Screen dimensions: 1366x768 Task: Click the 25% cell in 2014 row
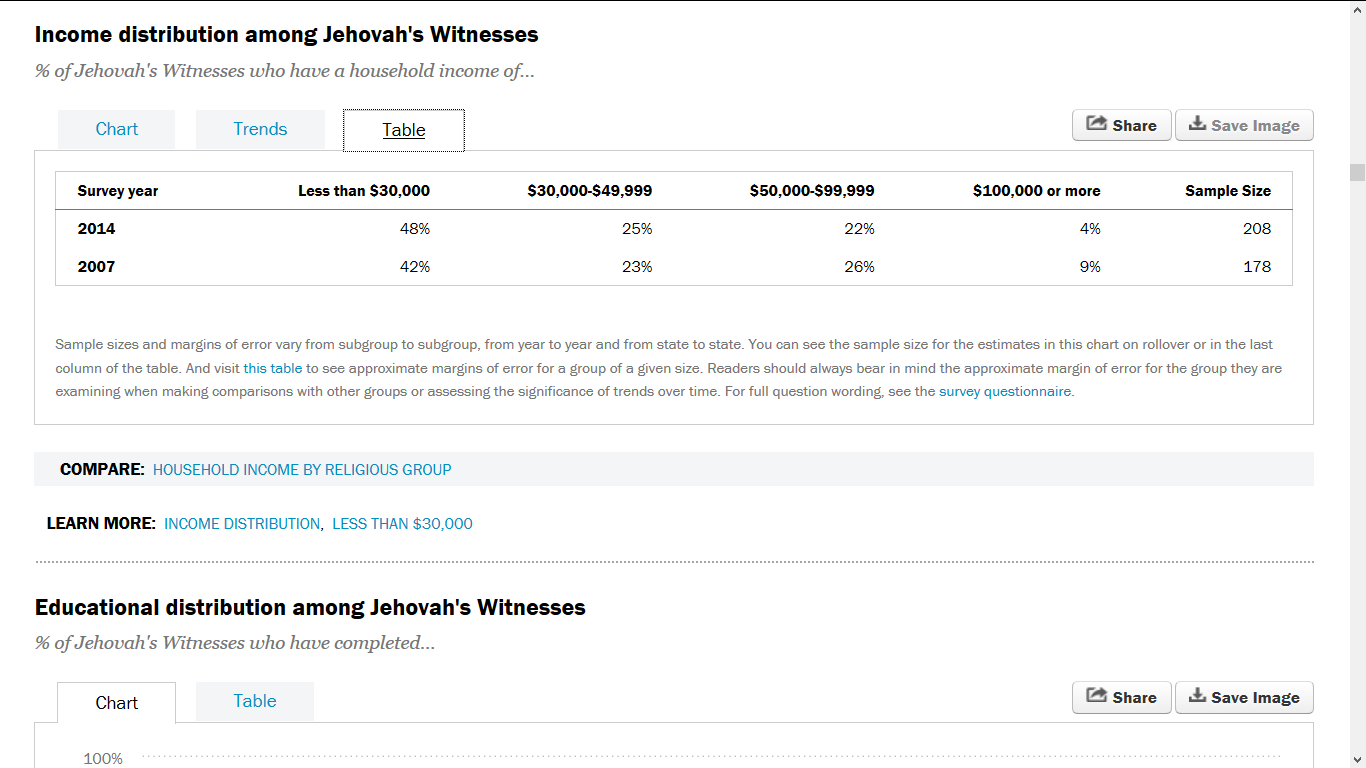(x=637, y=229)
